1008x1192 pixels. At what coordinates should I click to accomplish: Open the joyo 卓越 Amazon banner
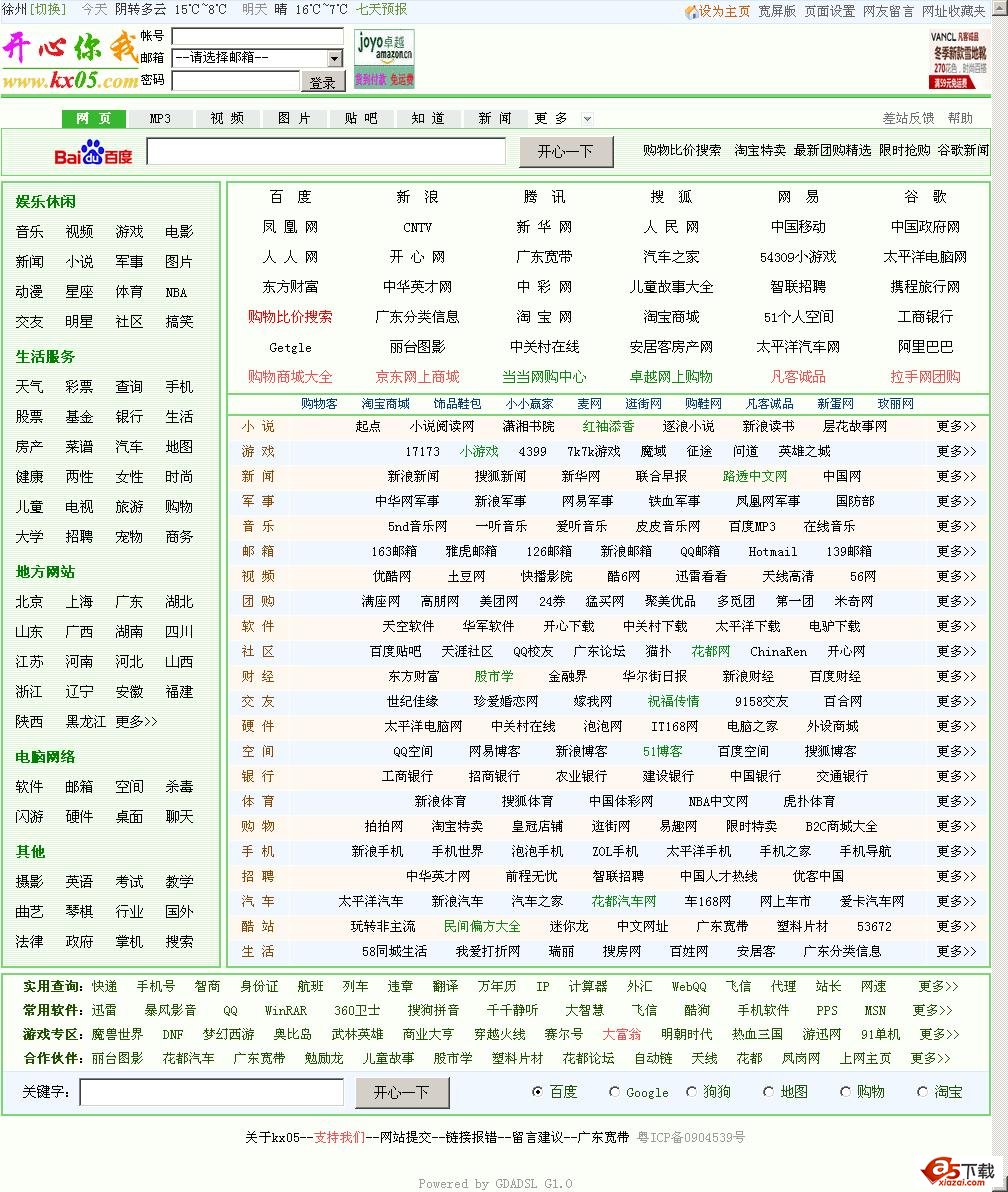coord(384,59)
